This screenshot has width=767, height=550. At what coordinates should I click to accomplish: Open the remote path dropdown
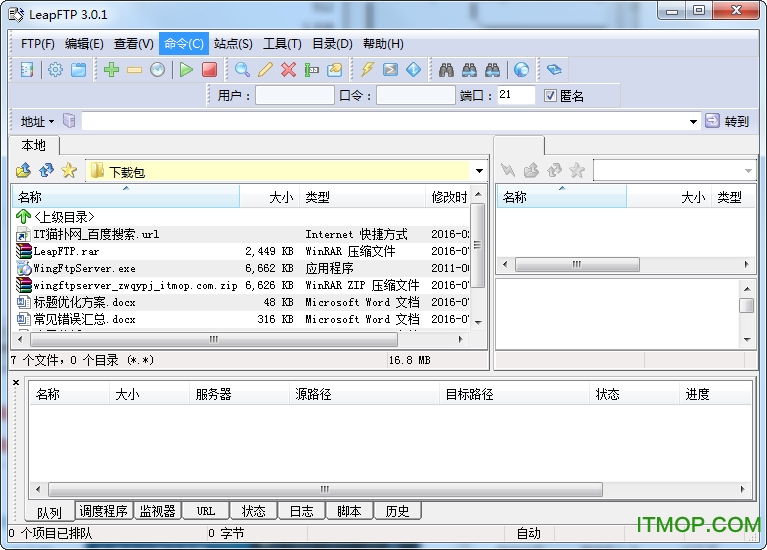pyautogui.click(x=748, y=171)
